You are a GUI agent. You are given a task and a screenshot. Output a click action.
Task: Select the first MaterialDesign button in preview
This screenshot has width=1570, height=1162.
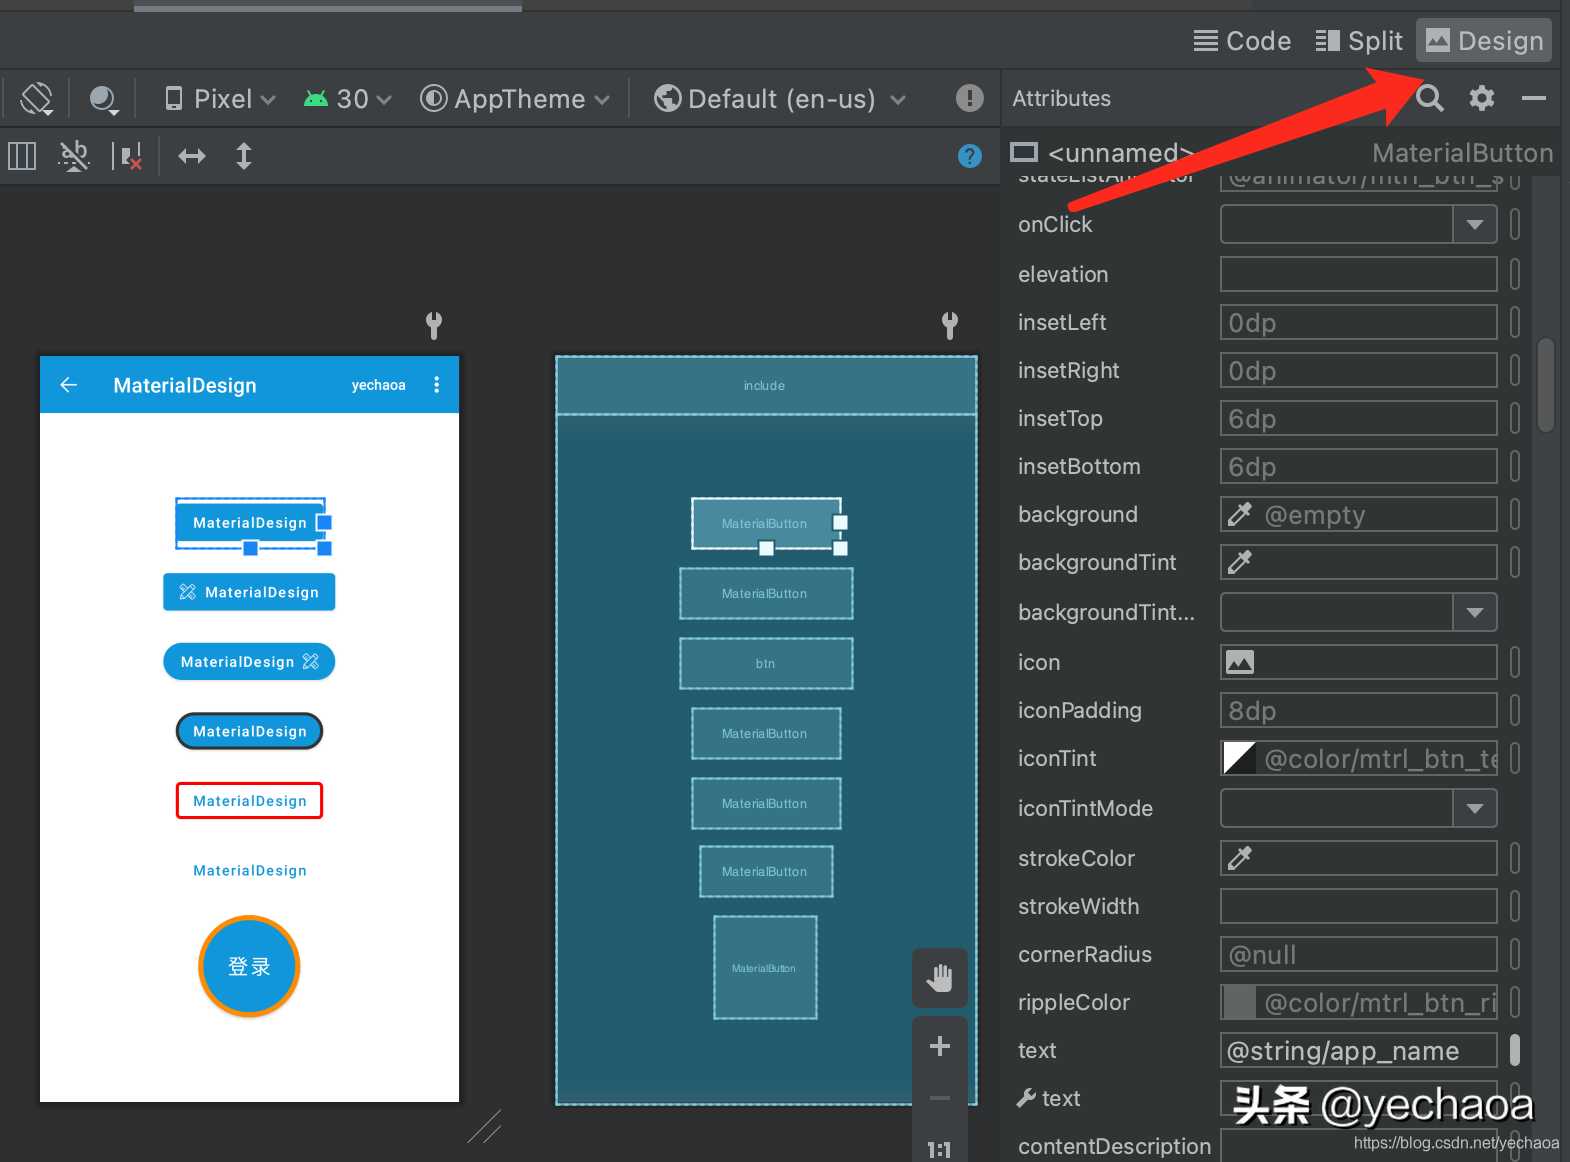250,522
